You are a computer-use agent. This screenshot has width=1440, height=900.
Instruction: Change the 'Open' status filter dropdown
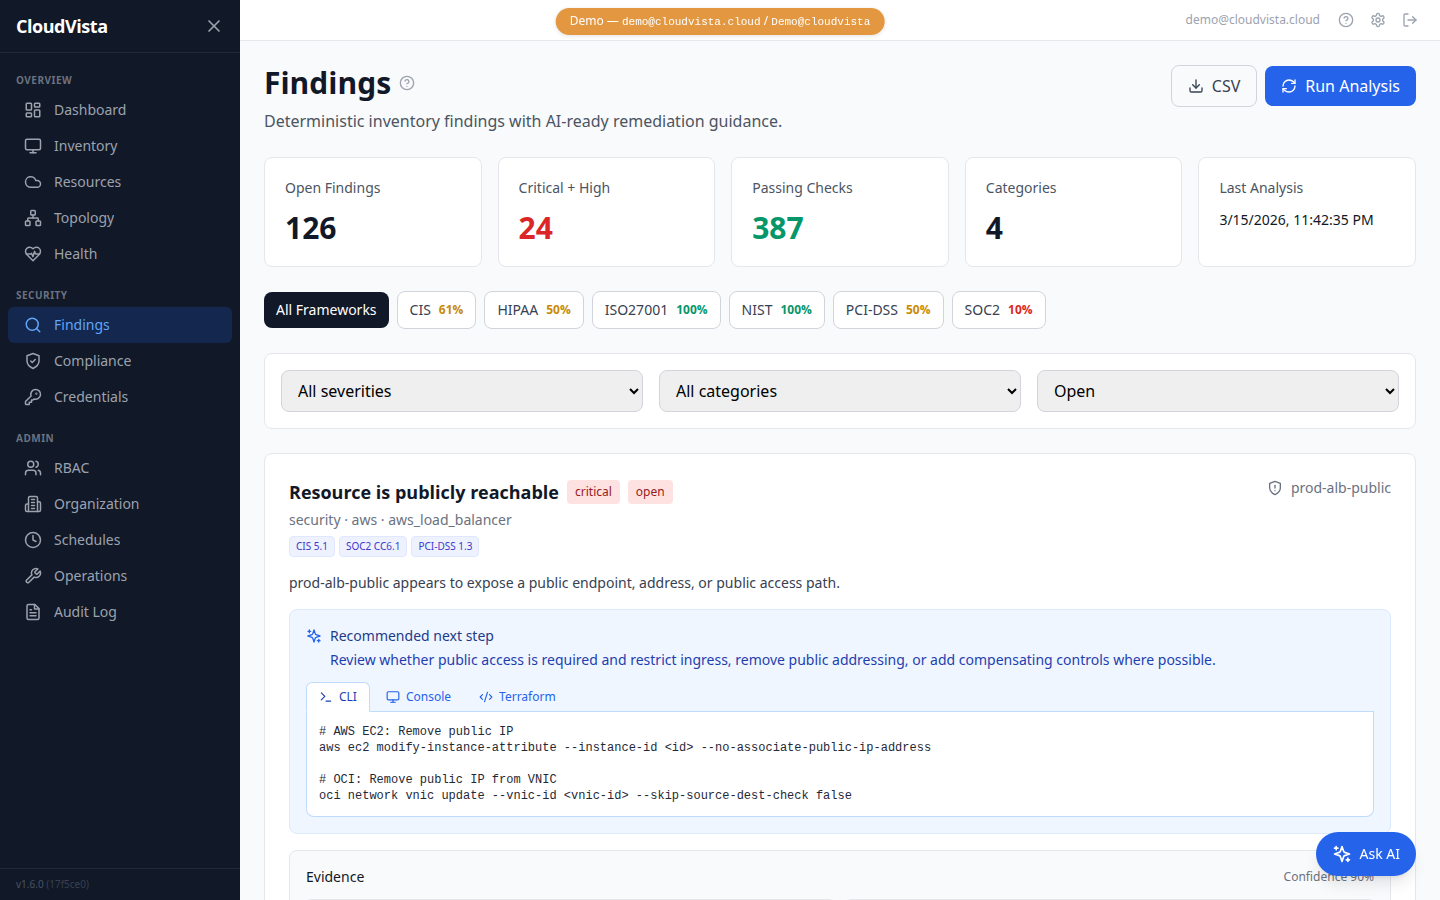click(x=1217, y=391)
